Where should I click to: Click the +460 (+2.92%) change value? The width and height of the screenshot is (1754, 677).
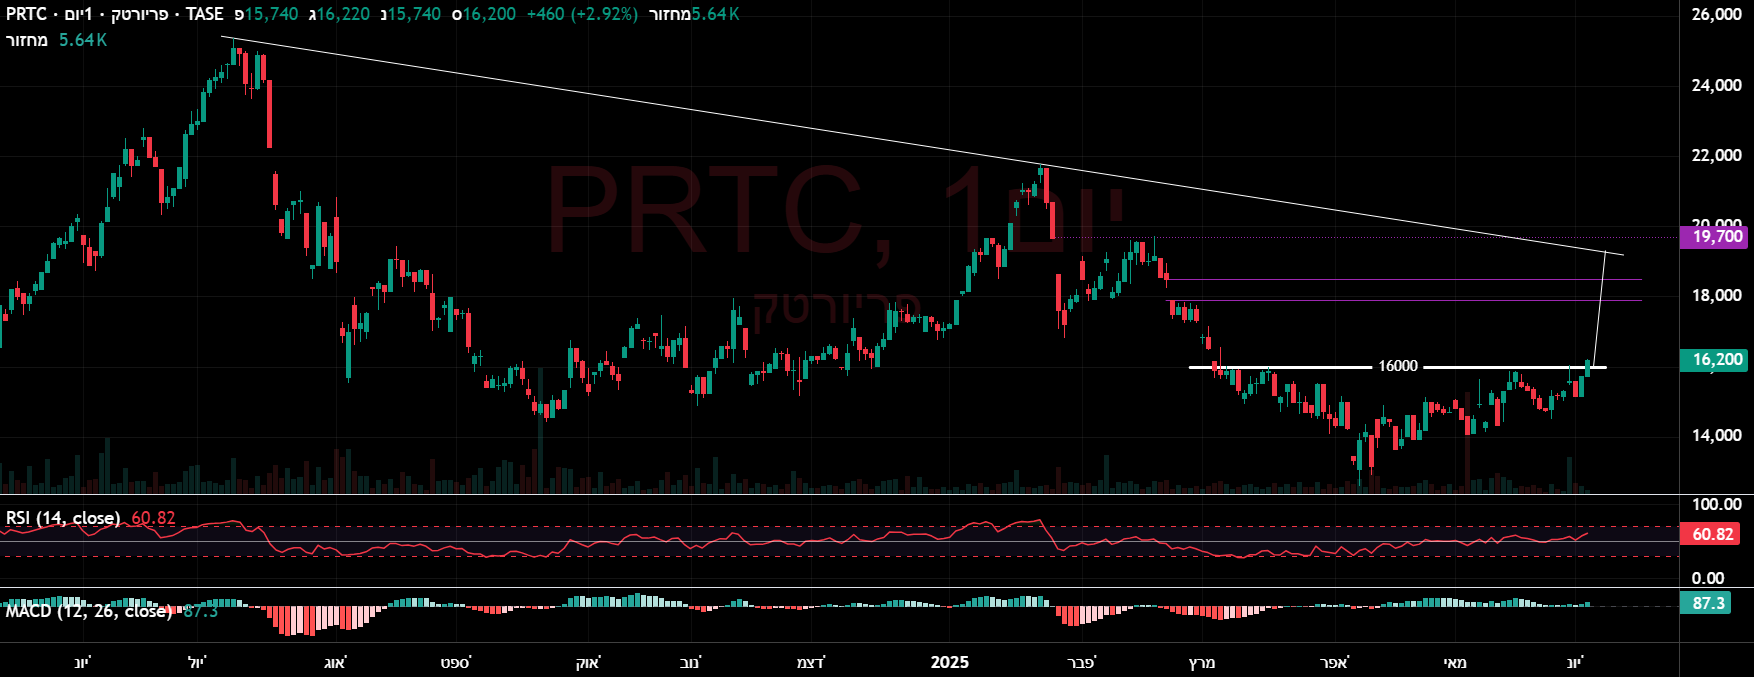click(582, 14)
